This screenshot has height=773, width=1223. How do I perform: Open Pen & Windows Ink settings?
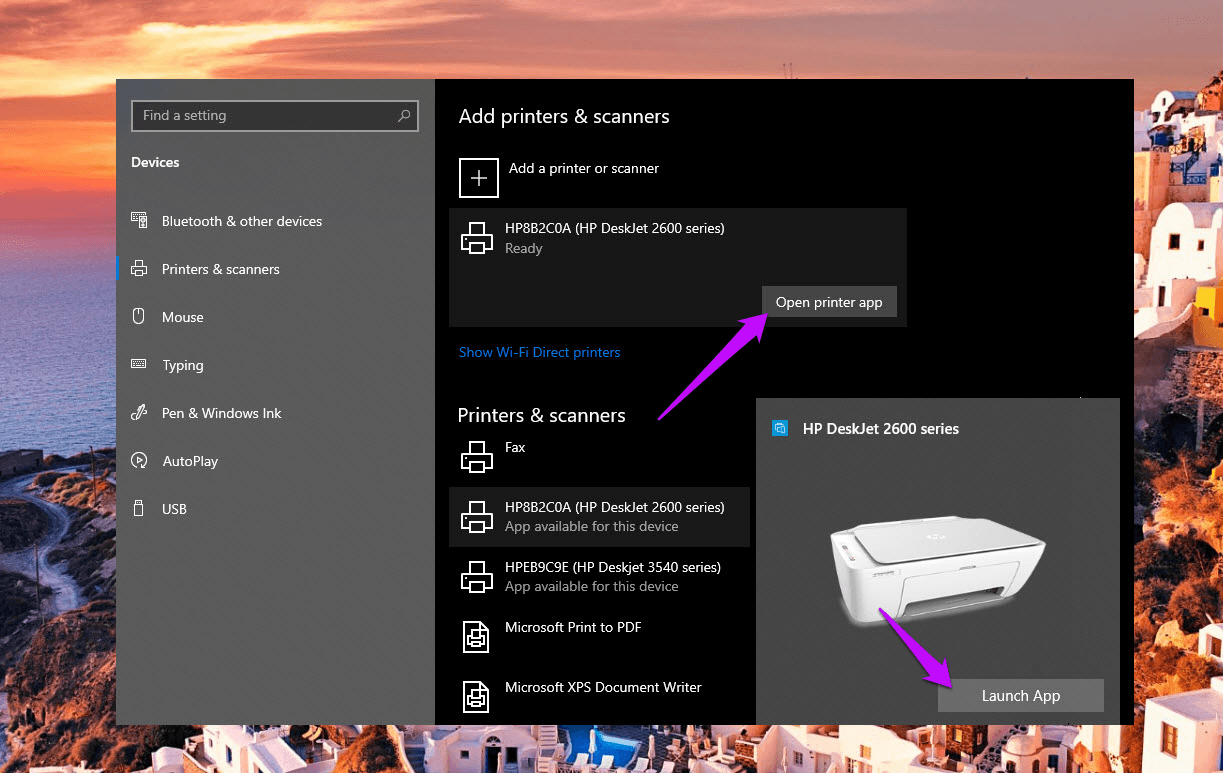221,413
